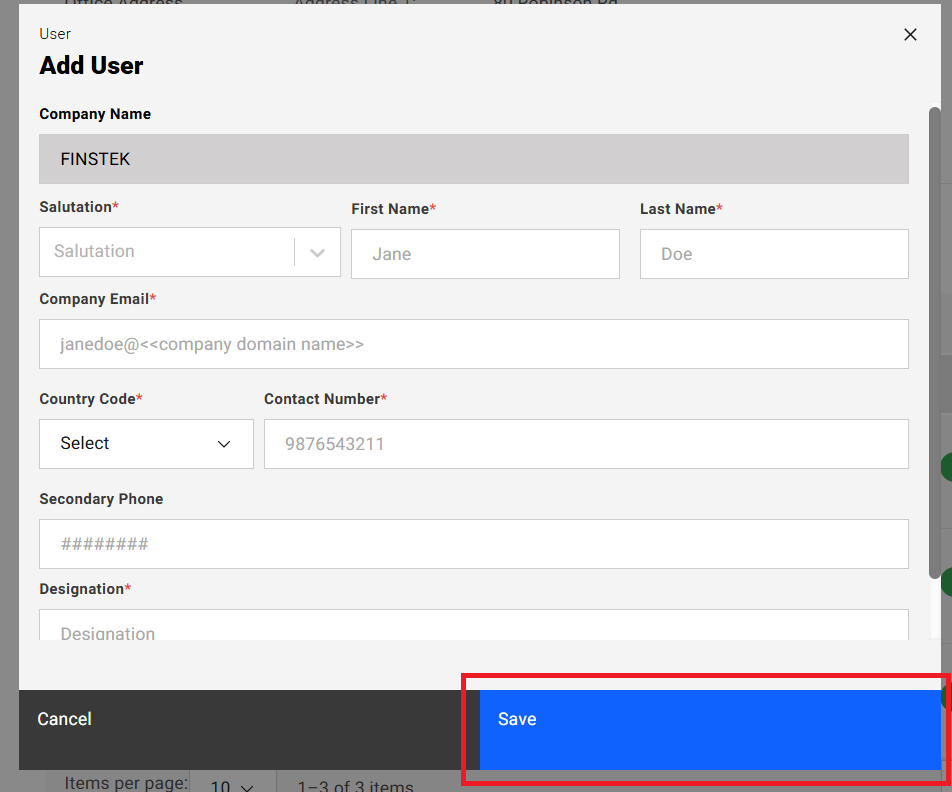Click the Contact Number label
This screenshot has height=792, width=952.
tap(321, 399)
